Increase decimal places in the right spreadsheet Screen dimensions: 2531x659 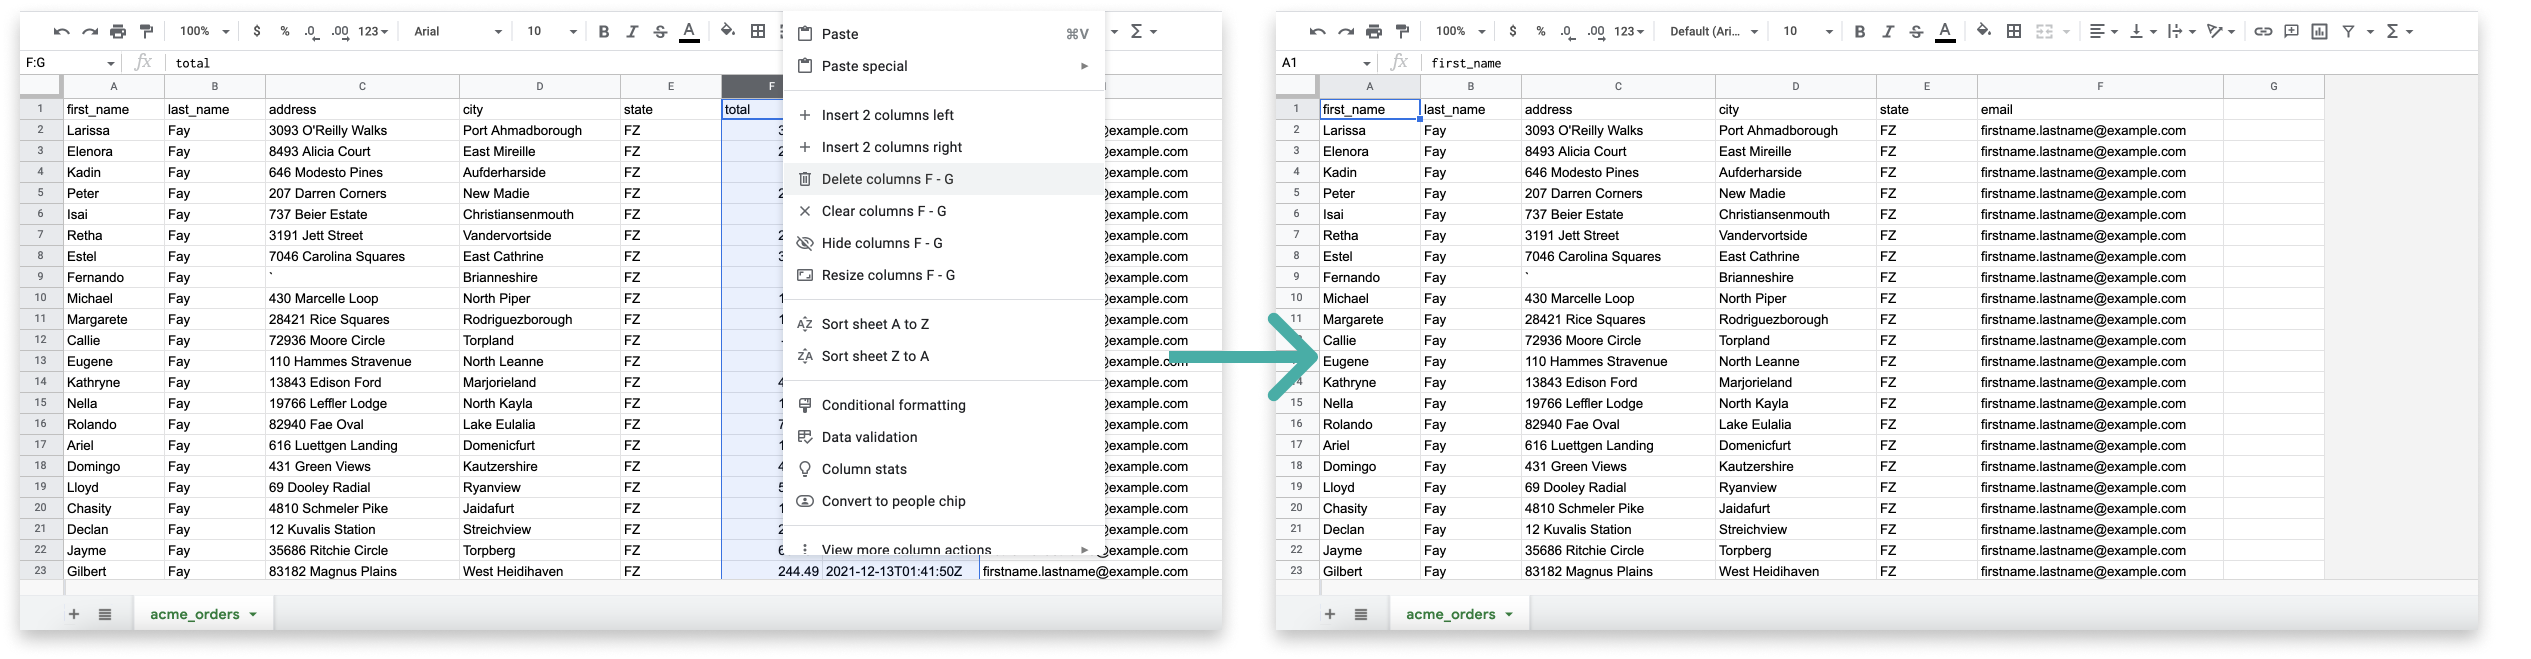(1596, 32)
